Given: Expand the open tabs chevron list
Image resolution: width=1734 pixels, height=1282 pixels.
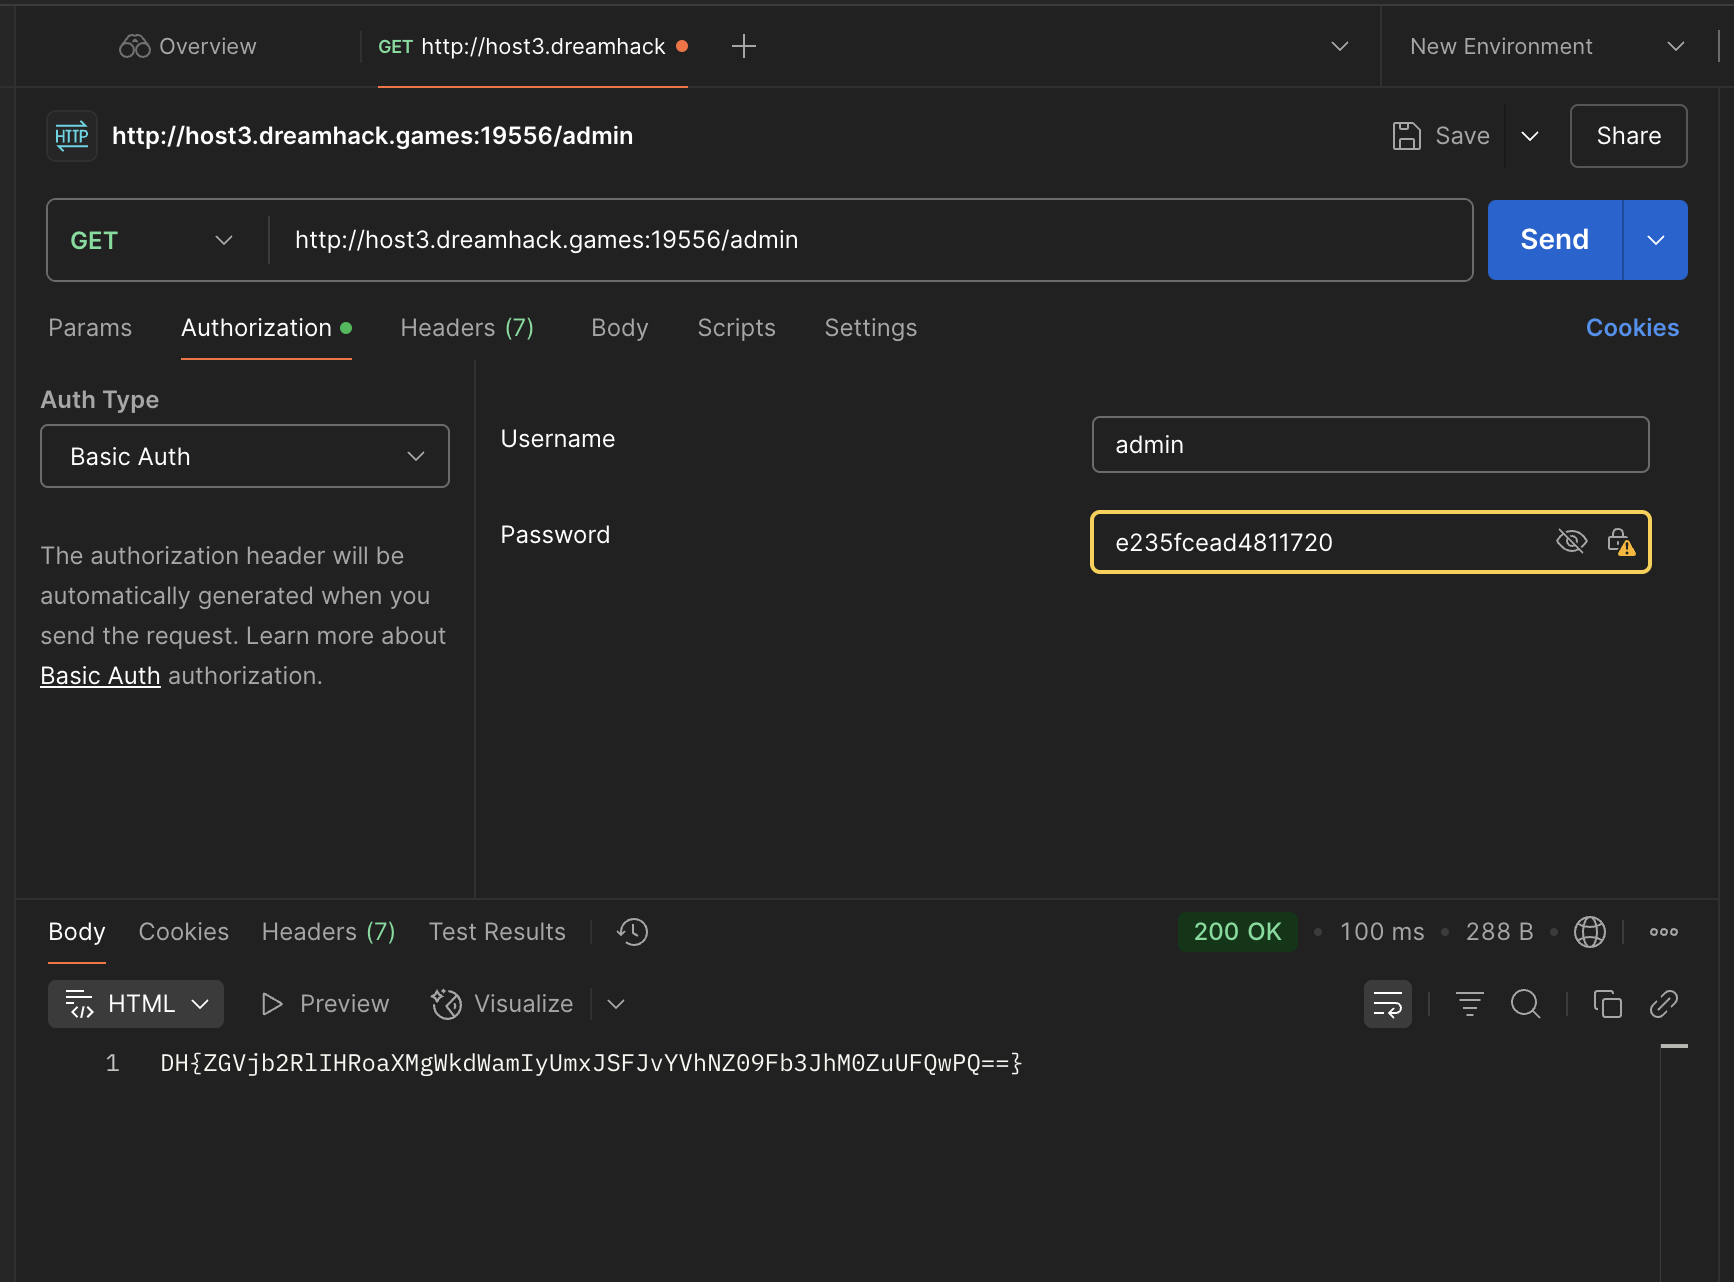Looking at the screenshot, I should (x=1340, y=46).
